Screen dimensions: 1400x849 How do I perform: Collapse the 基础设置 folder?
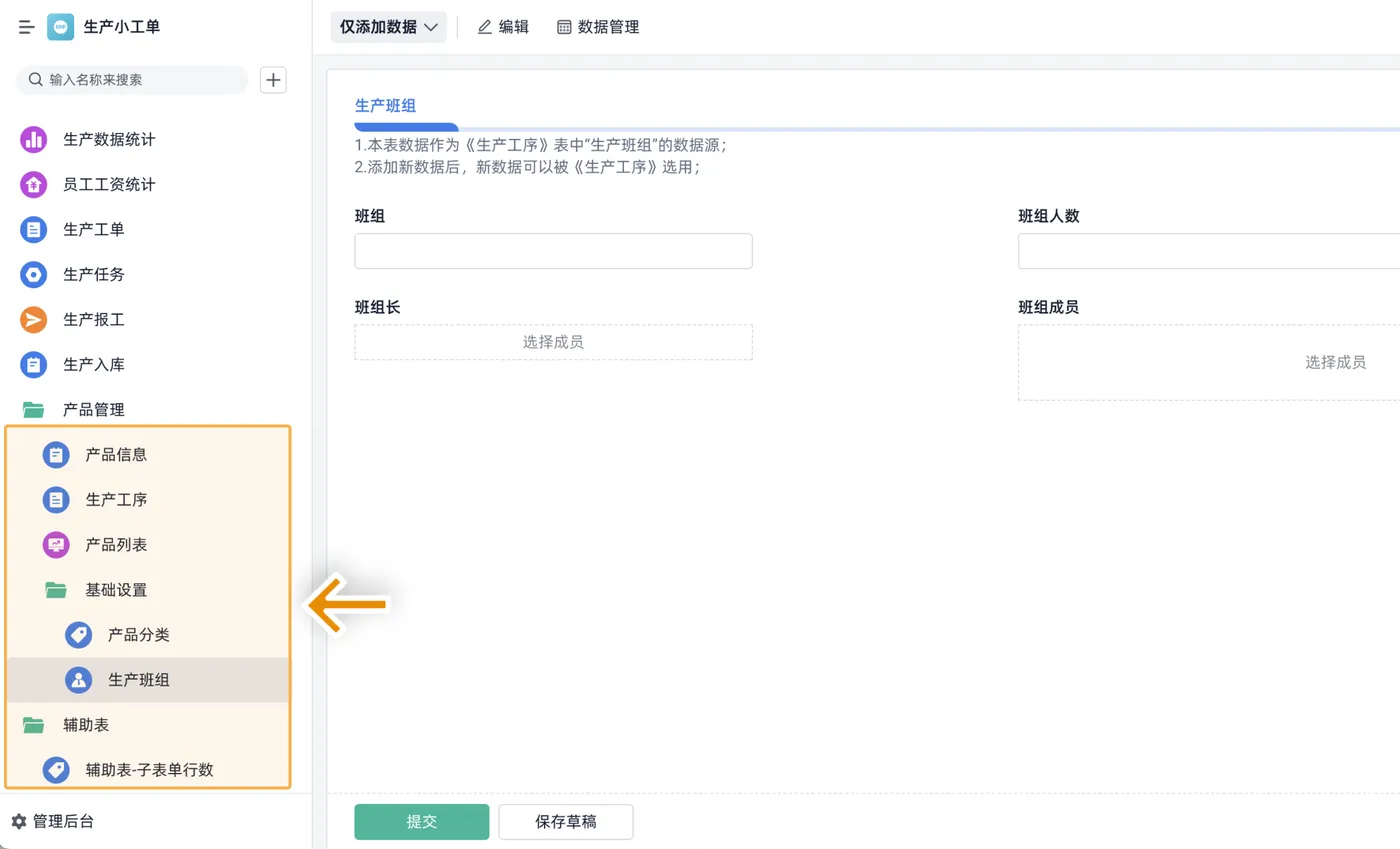tap(56, 590)
